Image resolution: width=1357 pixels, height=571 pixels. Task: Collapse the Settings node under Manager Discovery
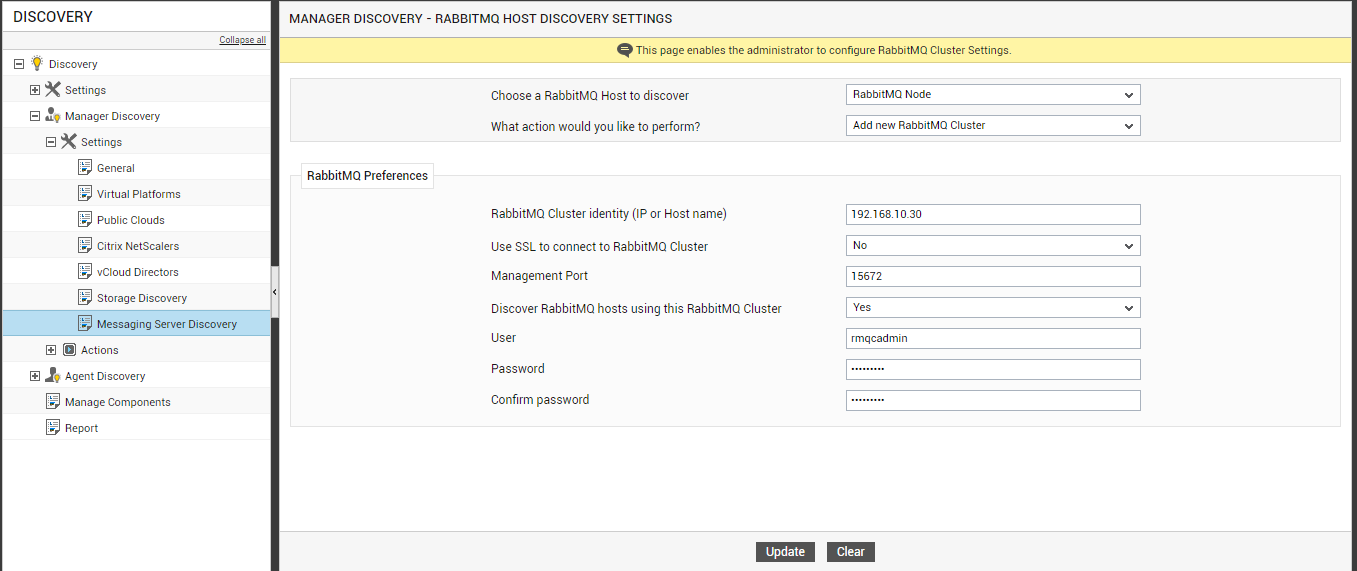(51, 142)
